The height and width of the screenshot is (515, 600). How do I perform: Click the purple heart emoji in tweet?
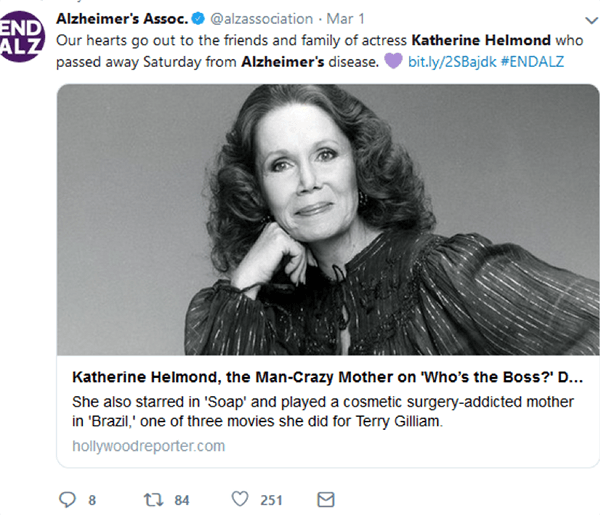click(393, 62)
